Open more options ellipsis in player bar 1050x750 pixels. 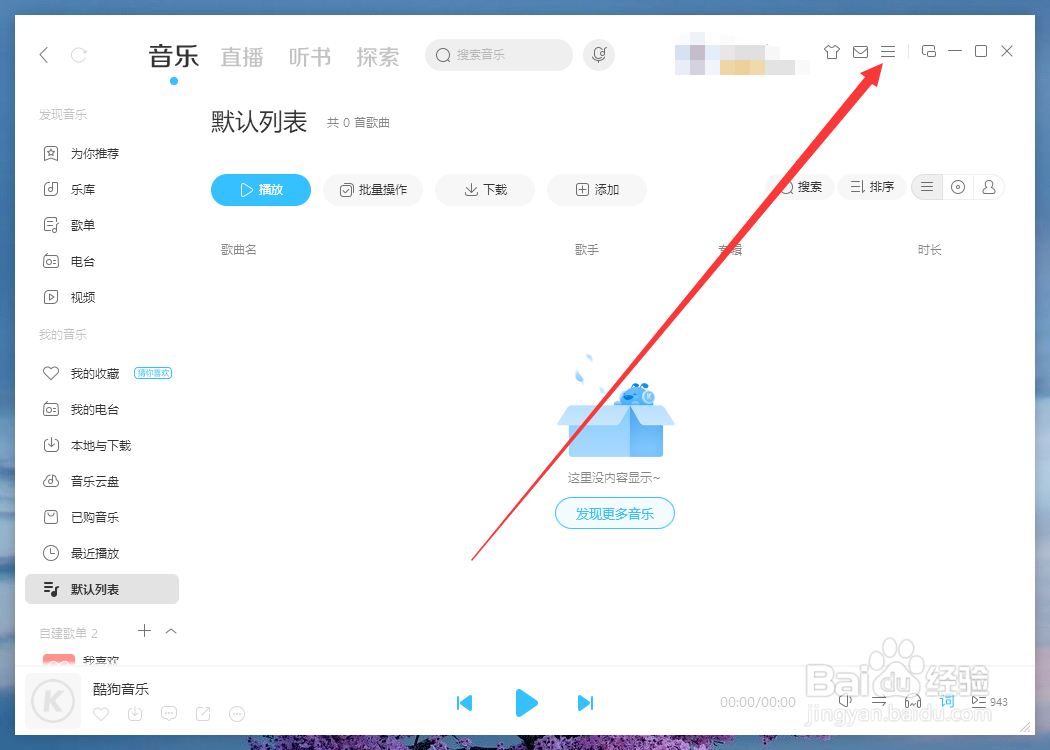pyautogui.click(x=237, y=714)
